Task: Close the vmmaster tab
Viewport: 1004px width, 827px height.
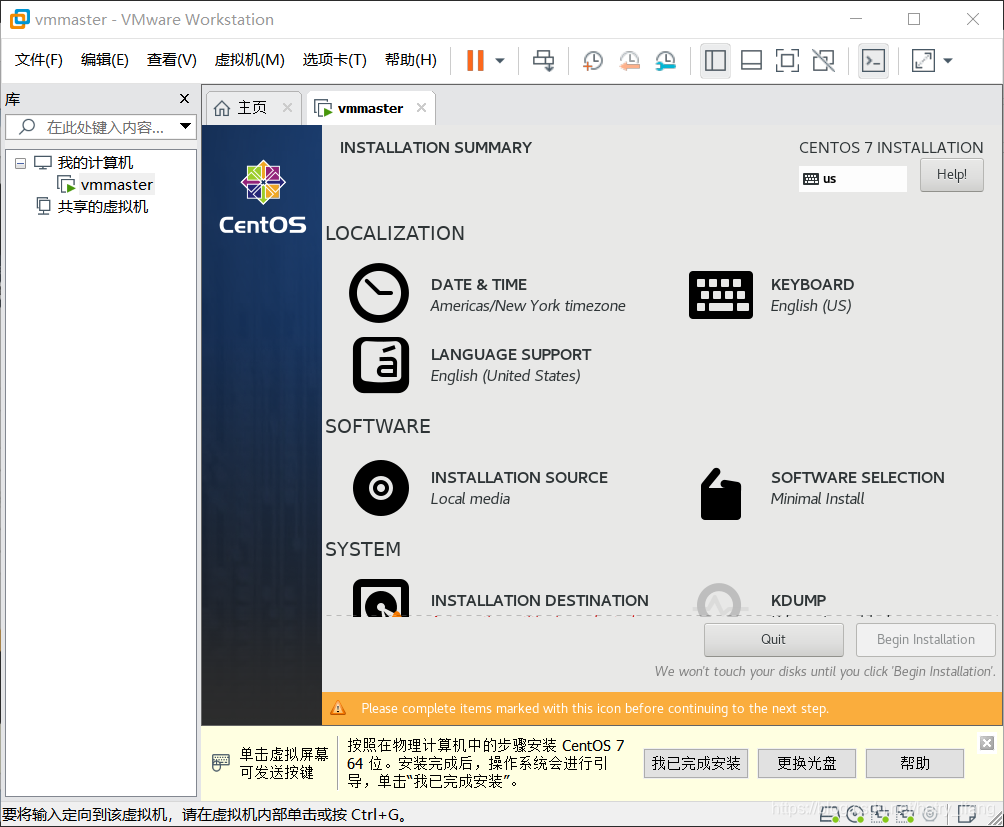Action: (x=421, y=108)
